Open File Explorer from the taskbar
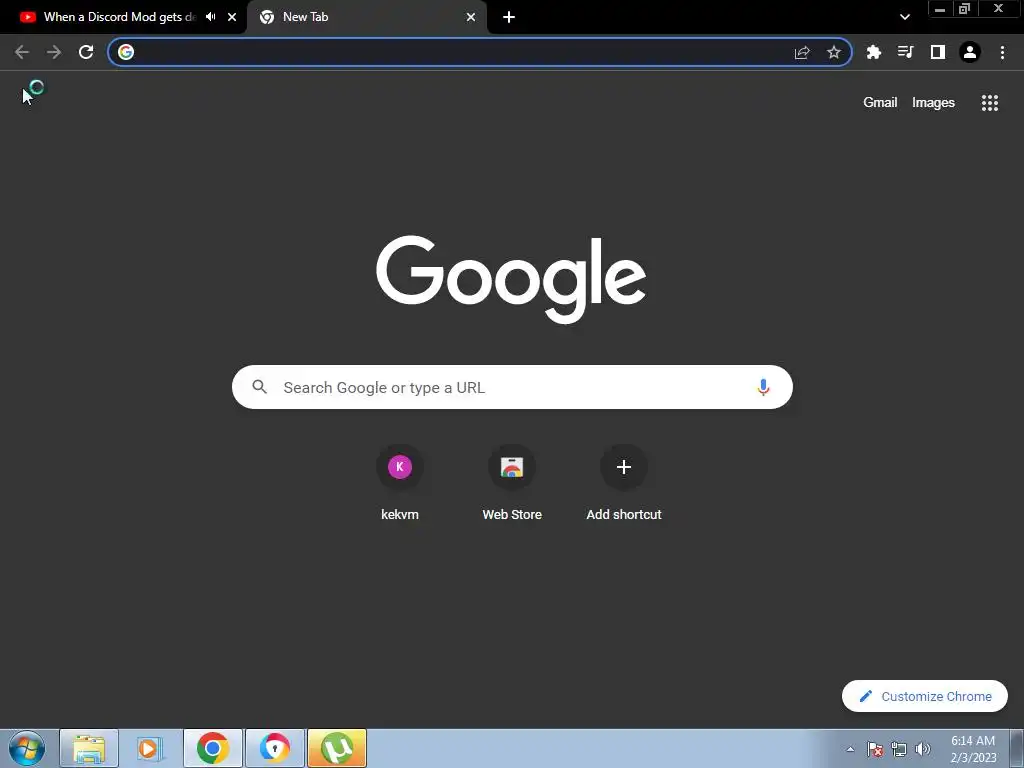This screenshot has height=768, width=1024. click(x=89, y=748)
